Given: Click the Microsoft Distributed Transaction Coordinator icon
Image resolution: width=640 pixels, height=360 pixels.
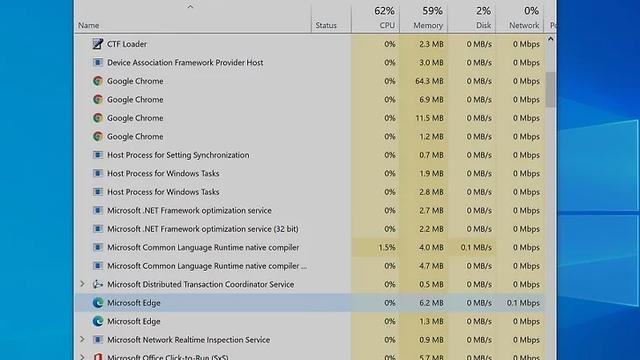Looking at the screenshot, I should pos(98,284).
